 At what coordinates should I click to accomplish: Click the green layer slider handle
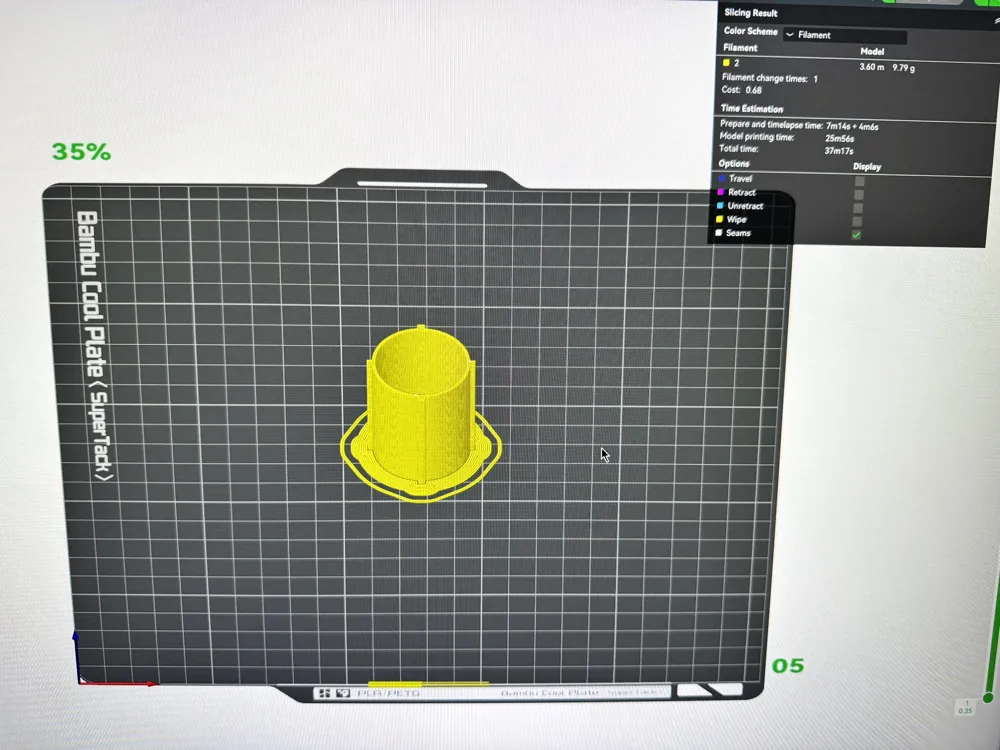point(988,698)
